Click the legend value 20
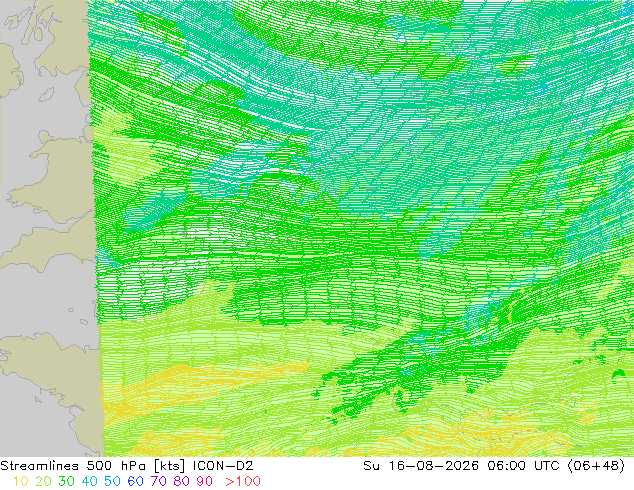Viewport: 634px width, 490px height. (x=43, y=481)
